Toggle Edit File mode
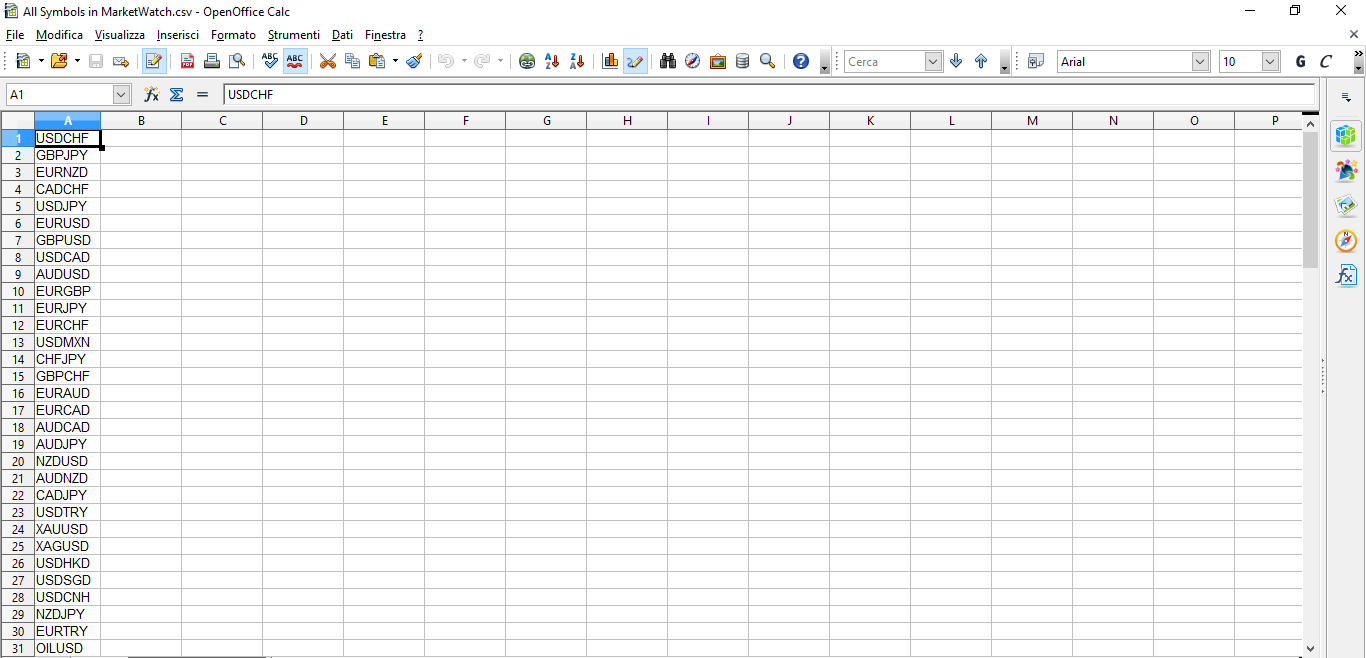Viewport: 1366px width, 658px height. 154,61
